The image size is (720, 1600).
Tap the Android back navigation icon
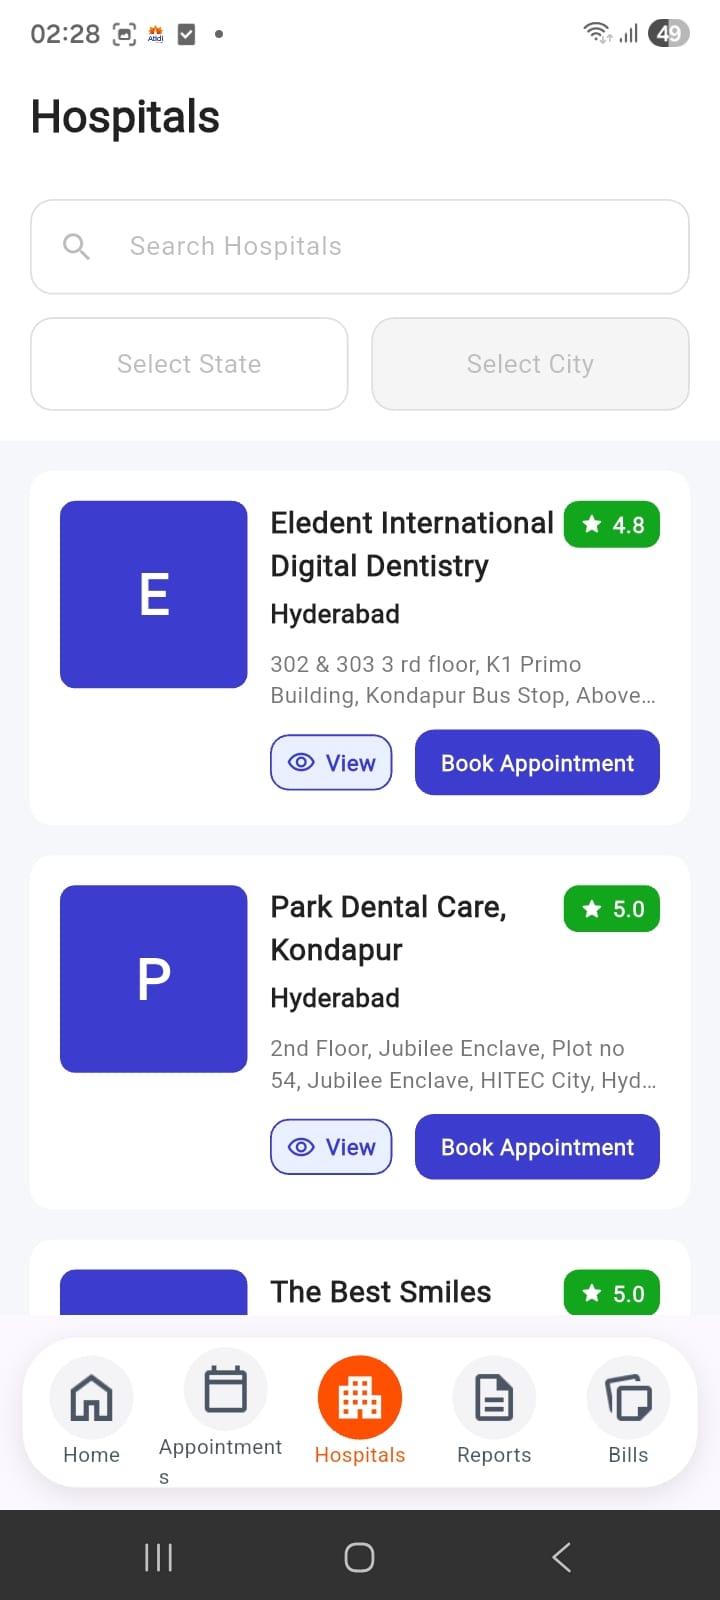click(562, 1557)
